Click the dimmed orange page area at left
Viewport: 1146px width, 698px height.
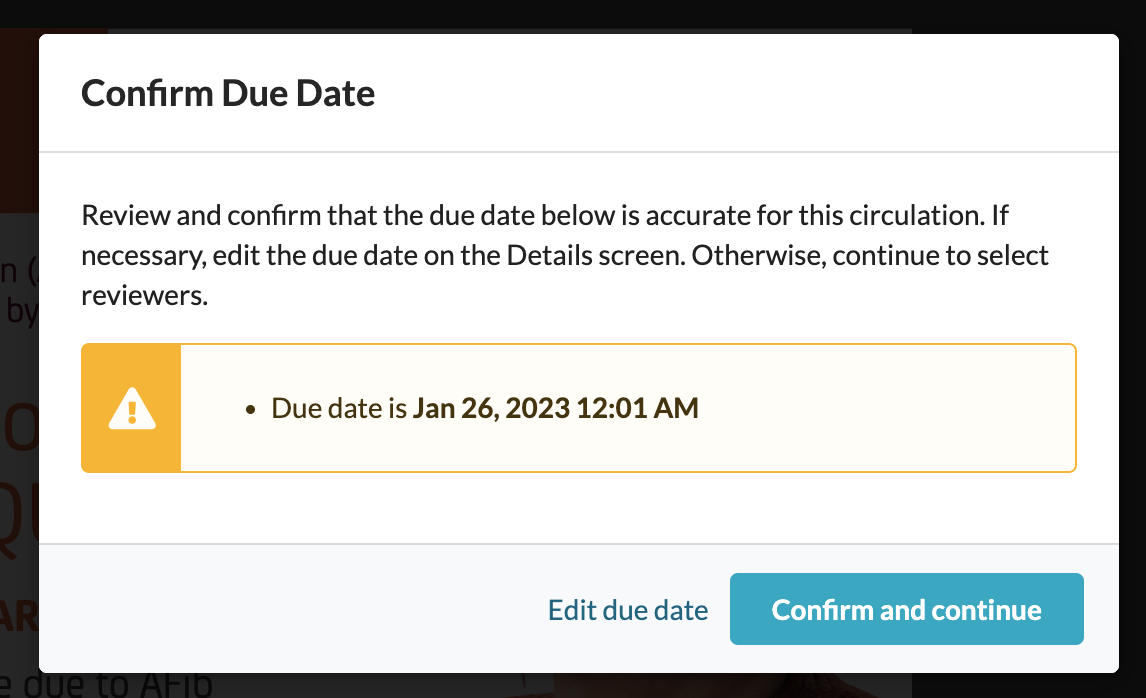coord(18,121)
